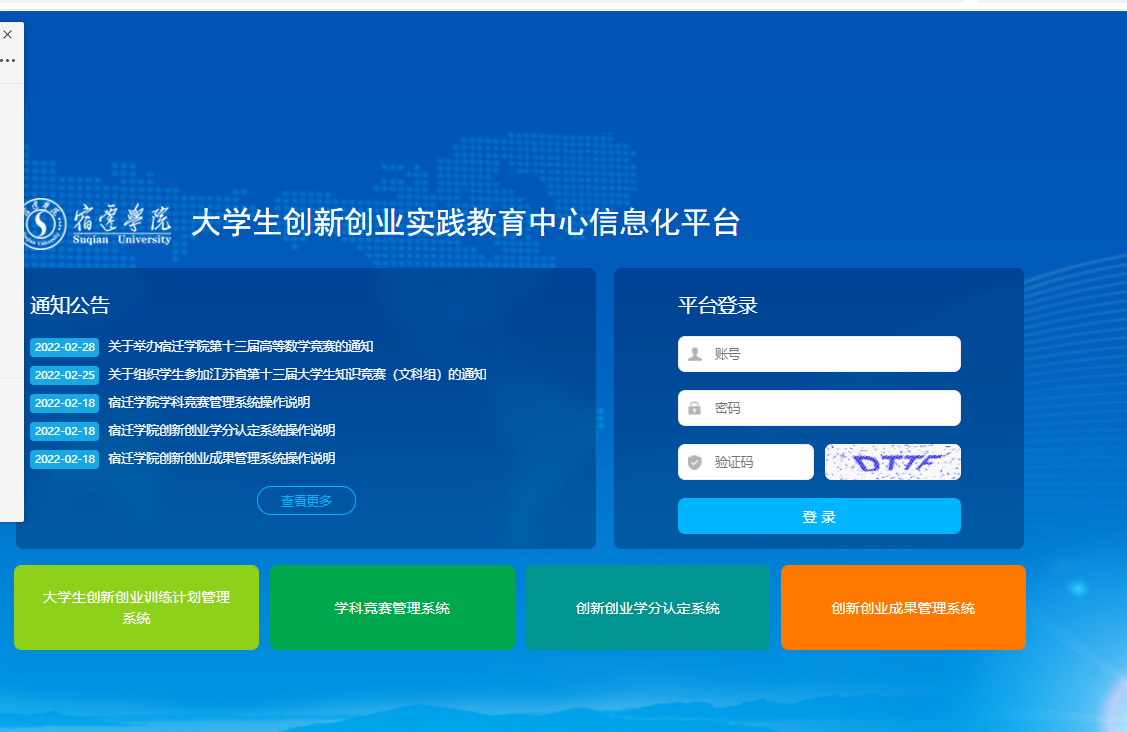
Task: Click the Suqian University logo
Action: 98,223
